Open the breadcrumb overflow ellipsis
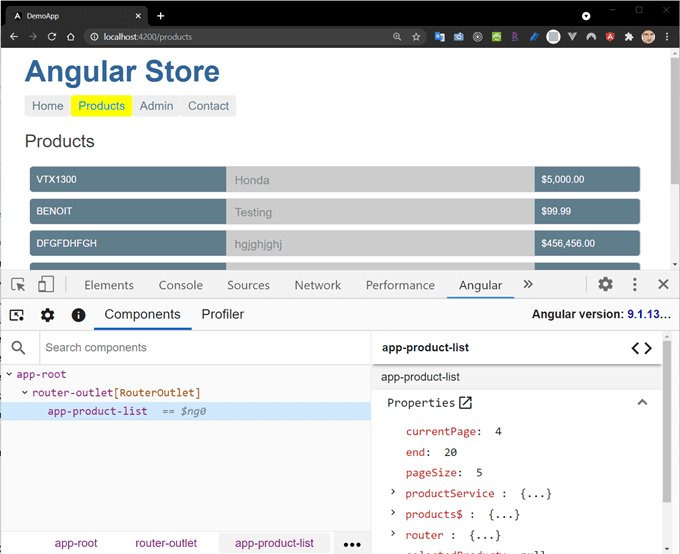 pos(352,544)
